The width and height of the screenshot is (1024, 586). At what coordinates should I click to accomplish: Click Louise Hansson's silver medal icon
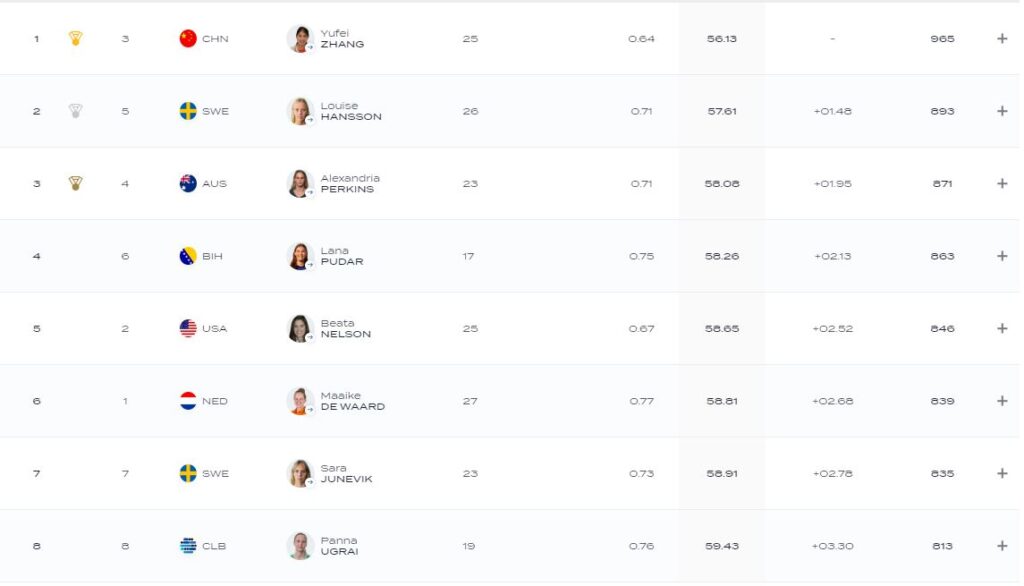pyautogui.click(x=75, y=111)
